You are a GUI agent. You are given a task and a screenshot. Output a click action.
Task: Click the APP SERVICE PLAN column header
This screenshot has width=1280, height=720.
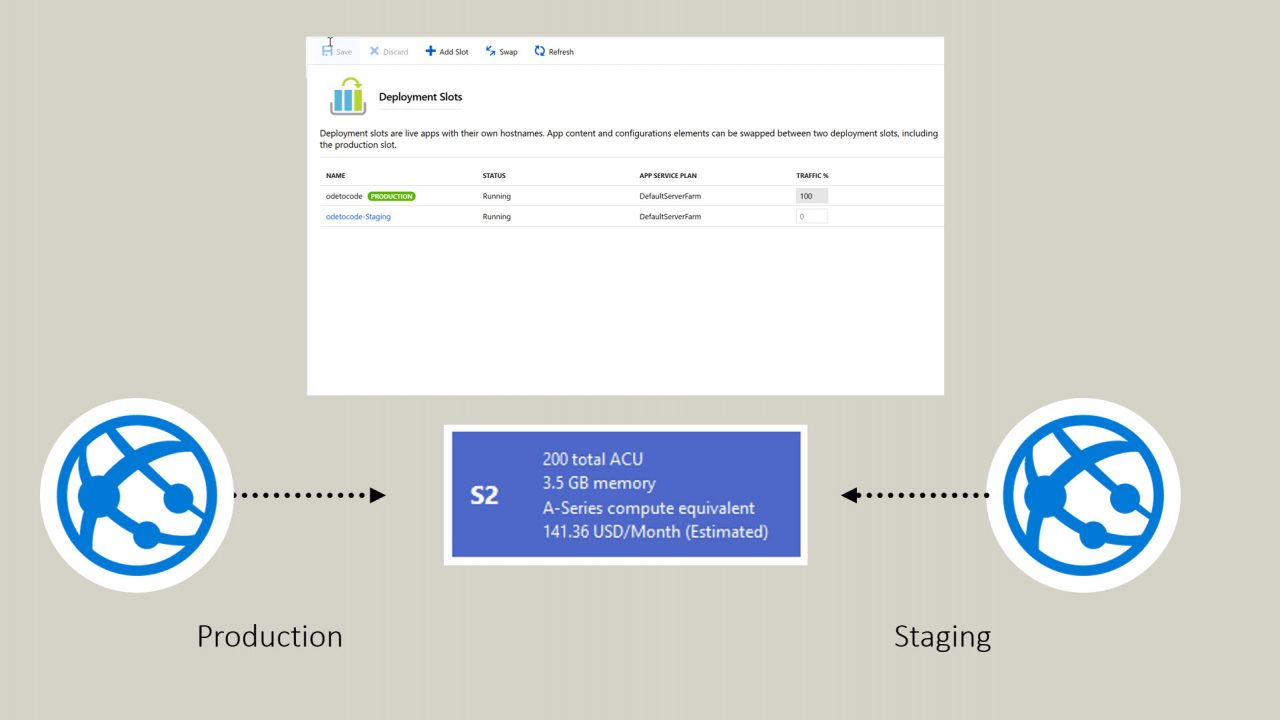point(668,176)
